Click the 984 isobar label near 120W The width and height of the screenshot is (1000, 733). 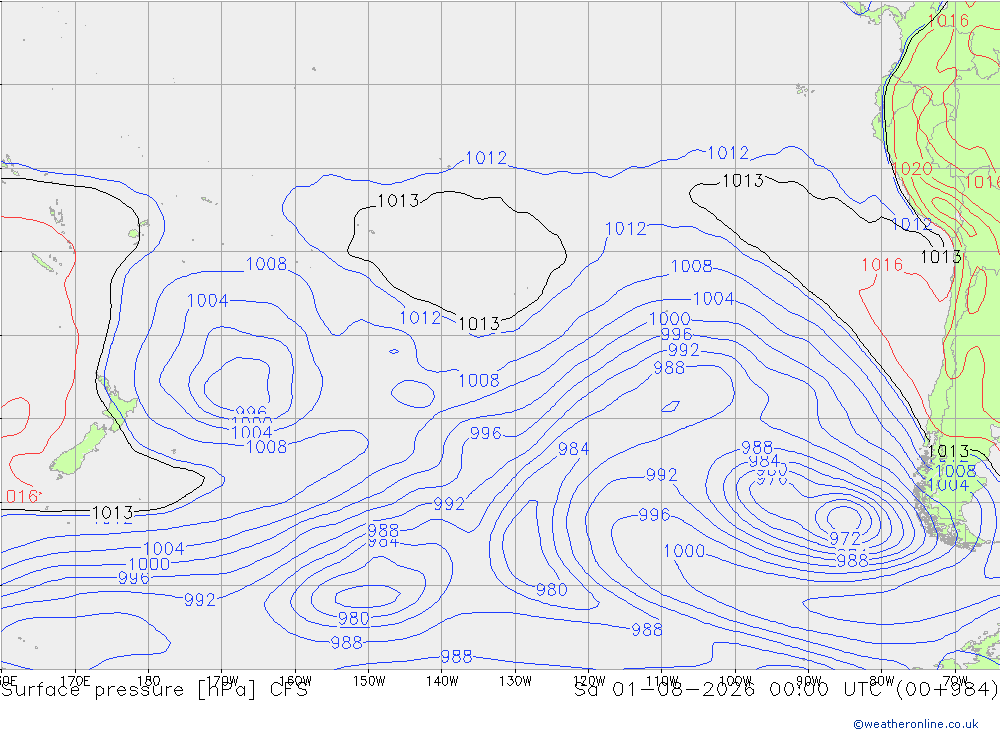coord(573,449)
